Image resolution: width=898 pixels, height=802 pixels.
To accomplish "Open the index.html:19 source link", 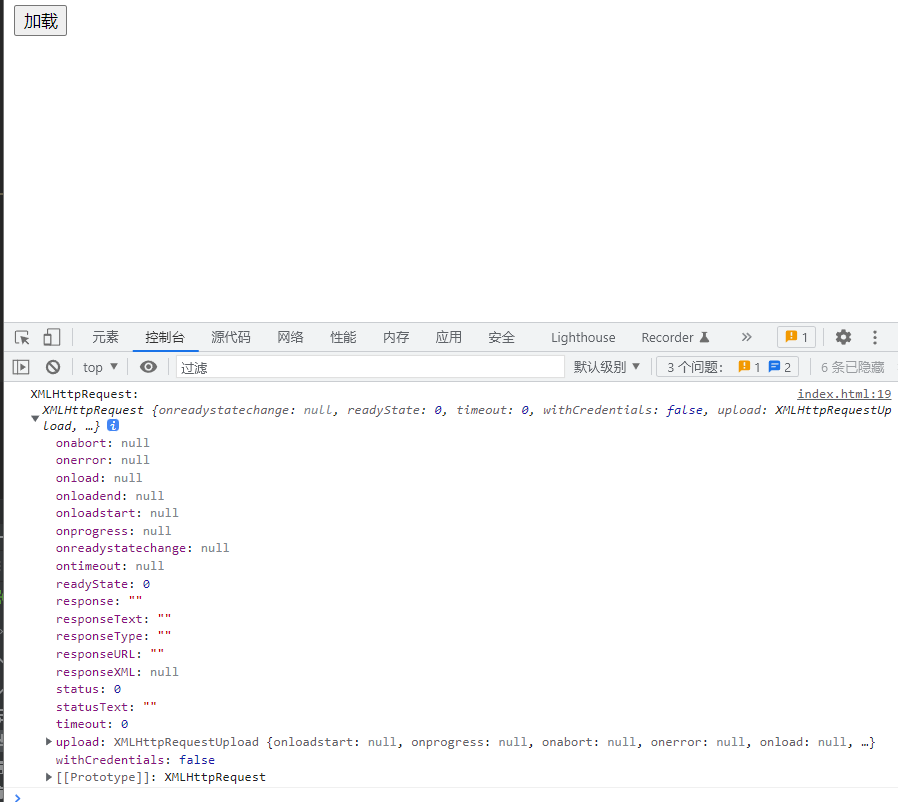I will (x=843, y=394).
